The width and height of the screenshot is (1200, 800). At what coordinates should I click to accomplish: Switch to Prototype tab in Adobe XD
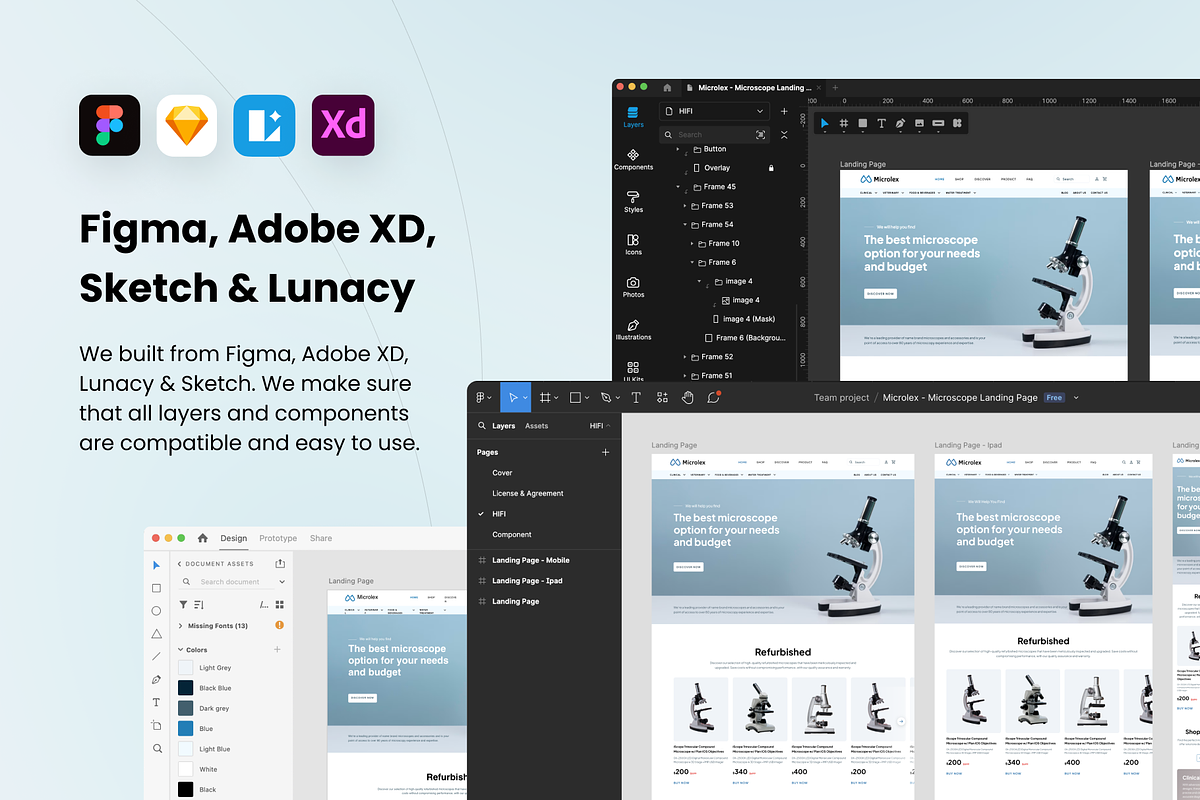pos(278,538)
